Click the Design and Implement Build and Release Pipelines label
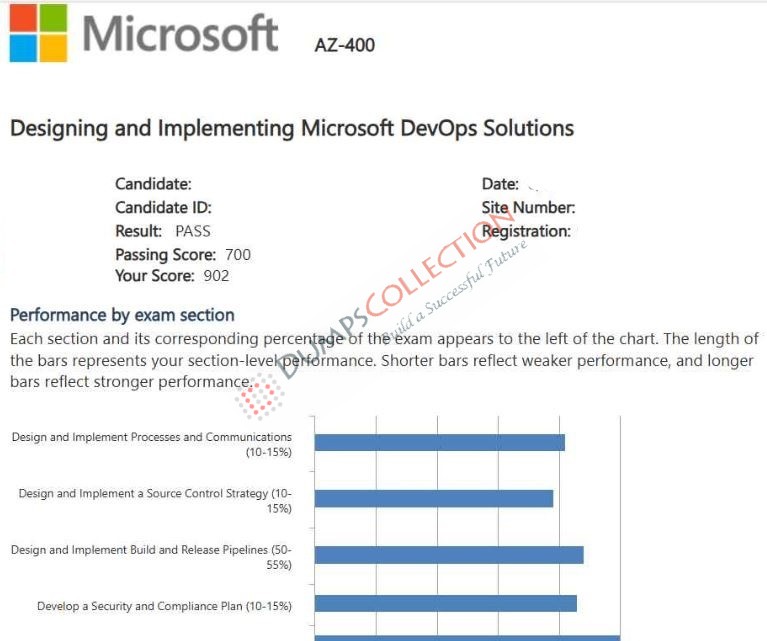This screenshot has height=641, width=767. point(151,557)
